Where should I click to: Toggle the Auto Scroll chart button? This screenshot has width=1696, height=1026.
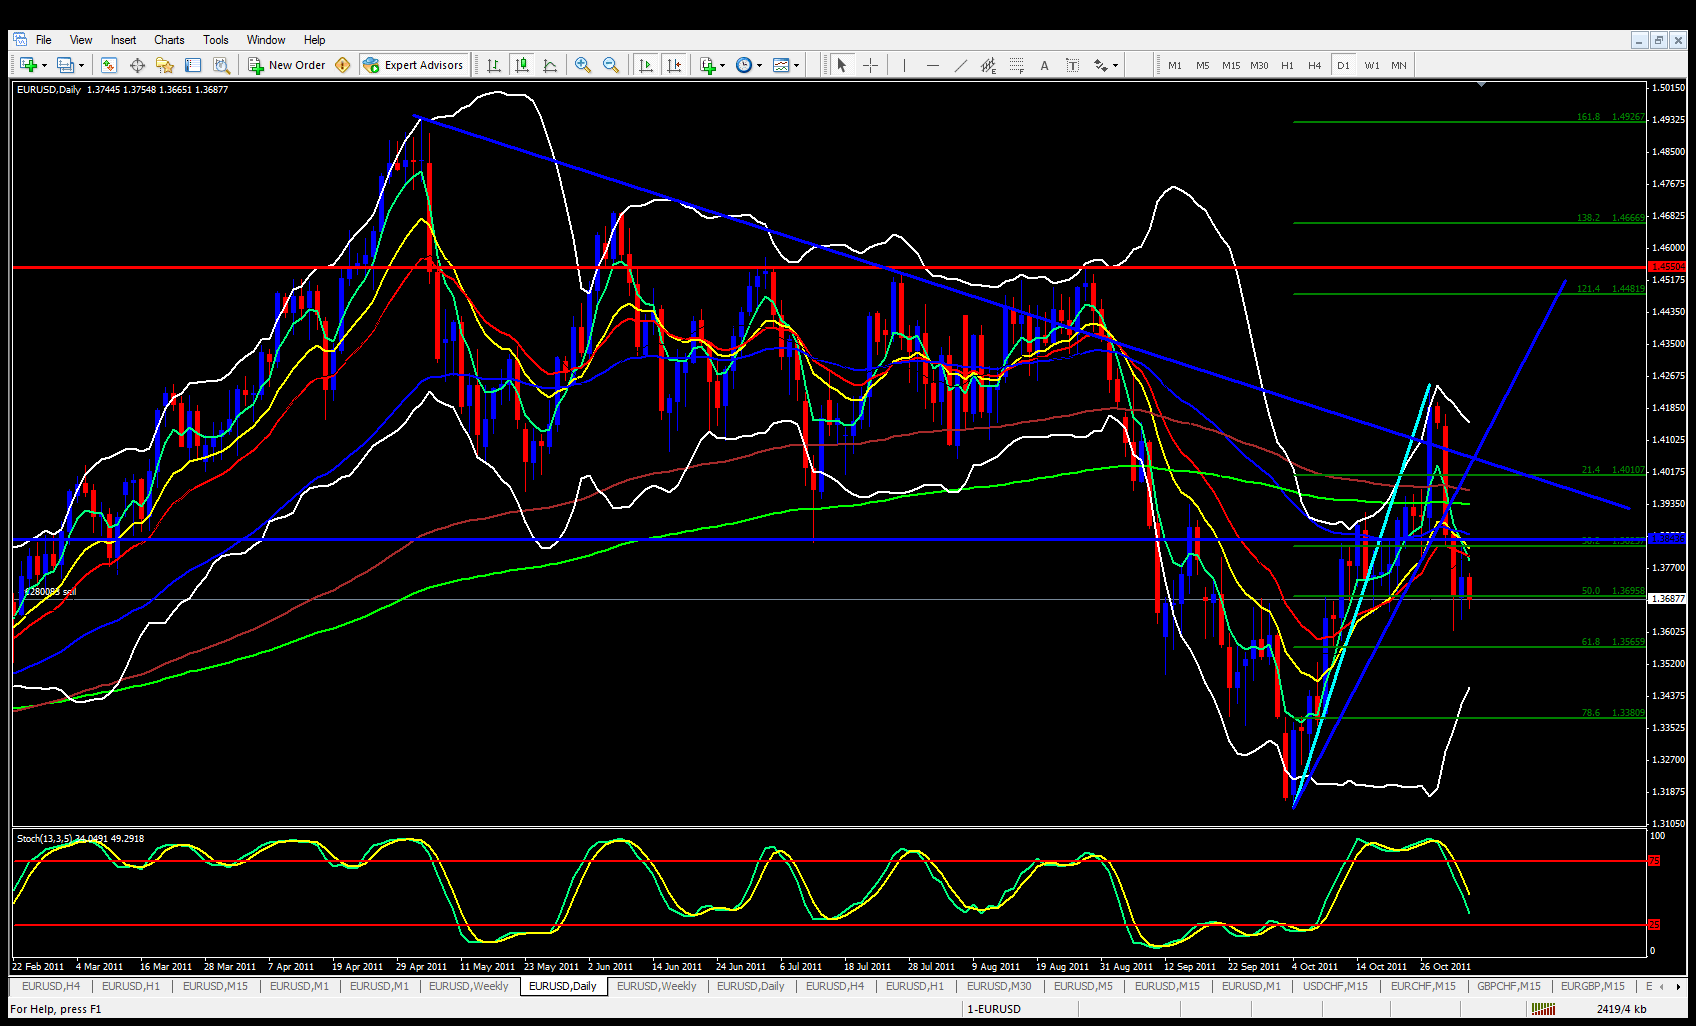[646, 65]
